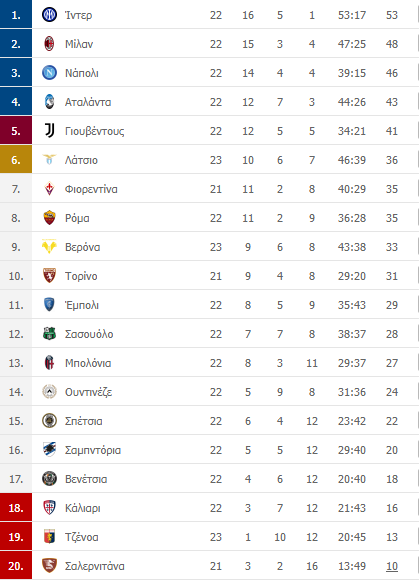This screenshot has width=419, height=583.
Task: Click the Torino bull crest icon
Action: point(49,276)
